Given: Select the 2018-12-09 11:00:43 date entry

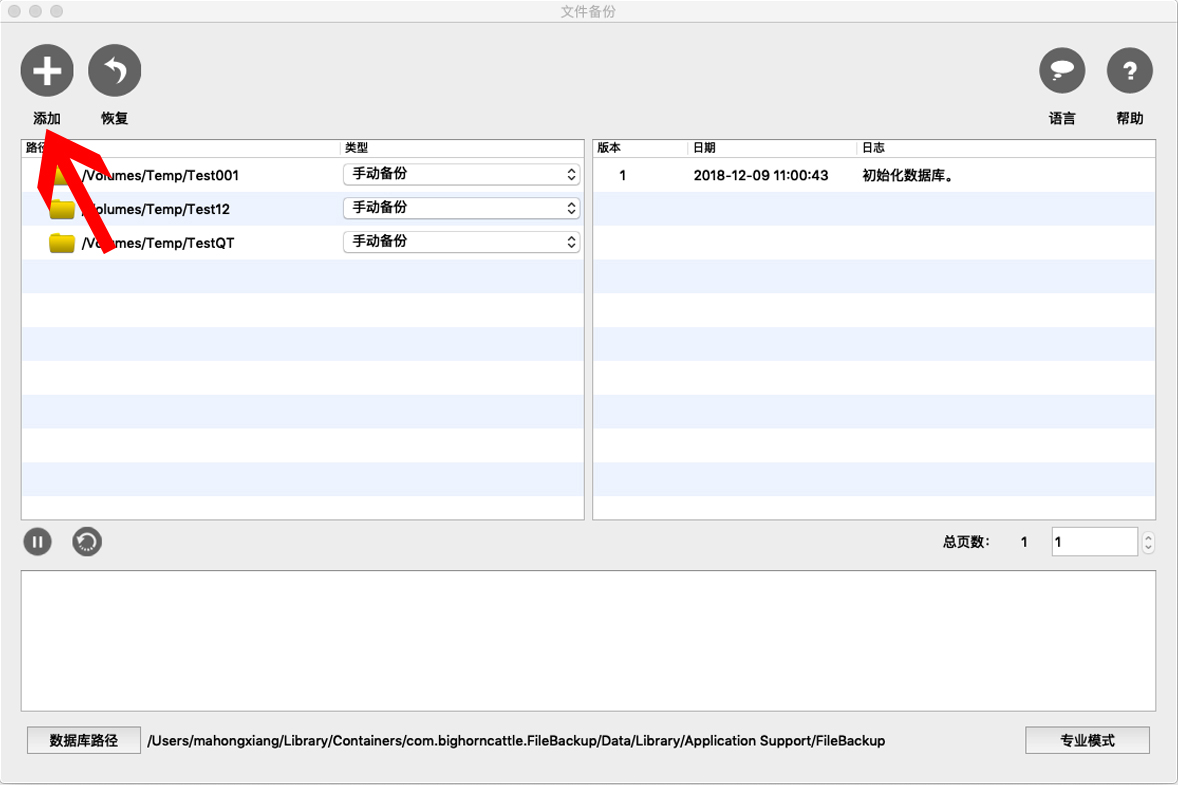Looking at the screenshot, I should tap(760, 175).
